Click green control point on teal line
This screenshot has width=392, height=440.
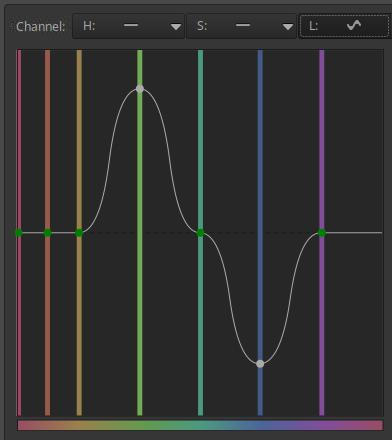[x=200, y=233]
